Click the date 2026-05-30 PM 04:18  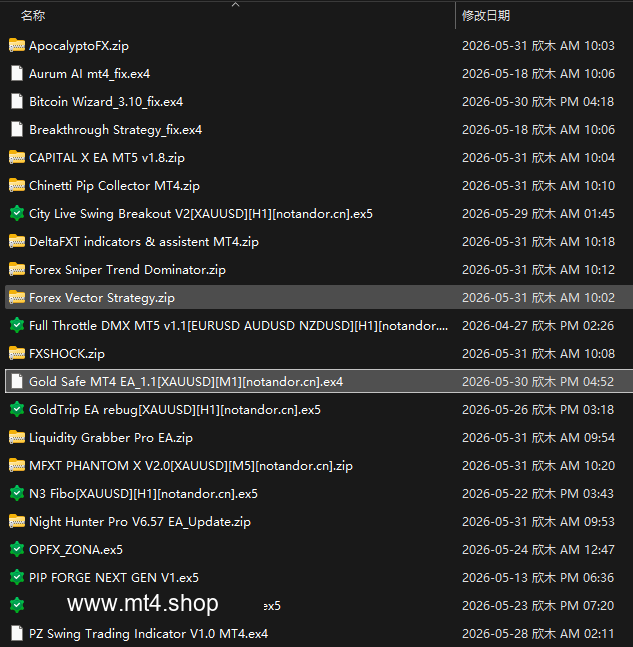(x=538, y=102)
